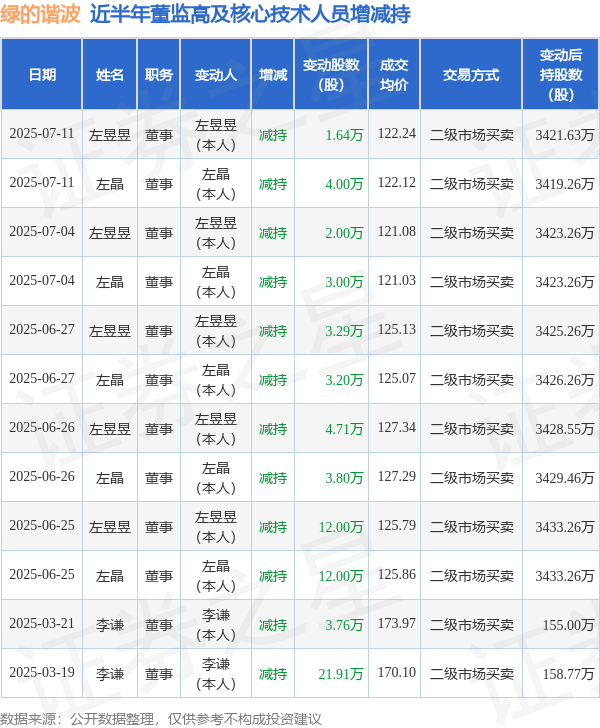This screenshot has height=728, width=600.
Task: Click 左昱昱 name in the 1.64万 row
Action: pos(110,135)
